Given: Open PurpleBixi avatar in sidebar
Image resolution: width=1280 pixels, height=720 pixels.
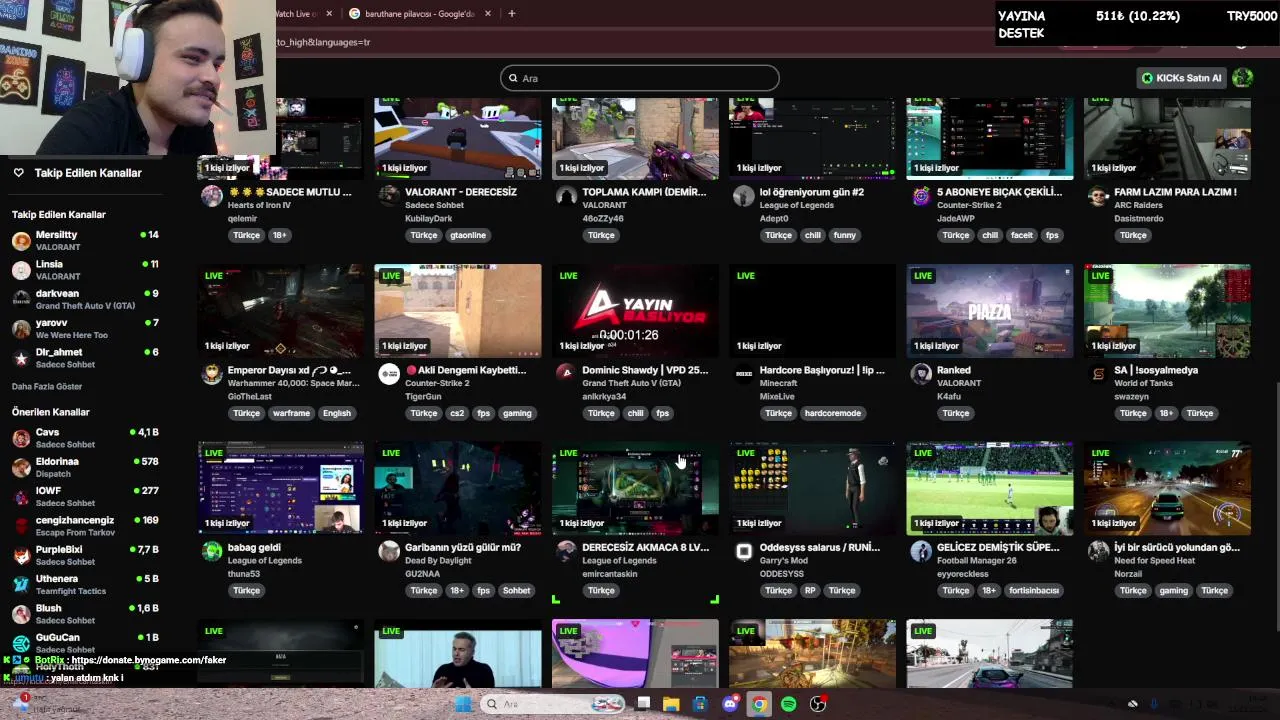Looking at the screenshot, I should (x=21, y=555).
